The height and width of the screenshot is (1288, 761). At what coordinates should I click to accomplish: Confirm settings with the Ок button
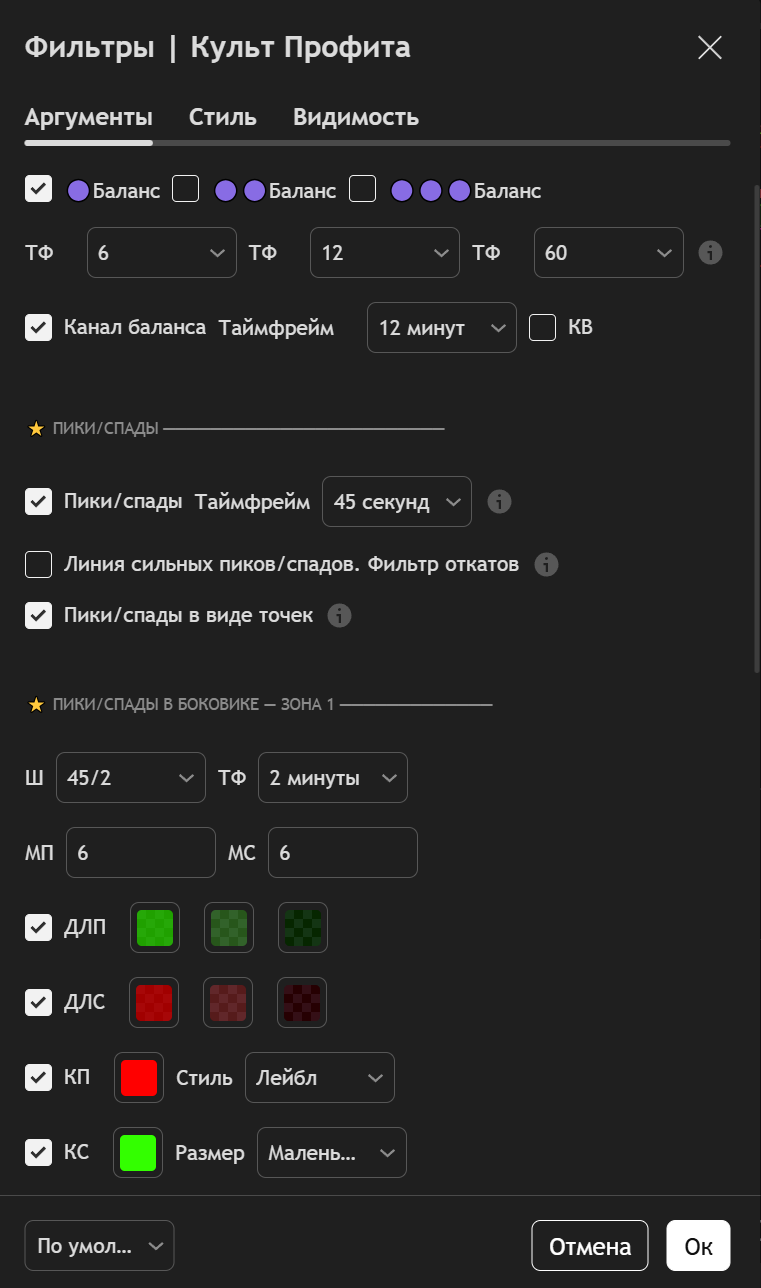pos(698,1246)
